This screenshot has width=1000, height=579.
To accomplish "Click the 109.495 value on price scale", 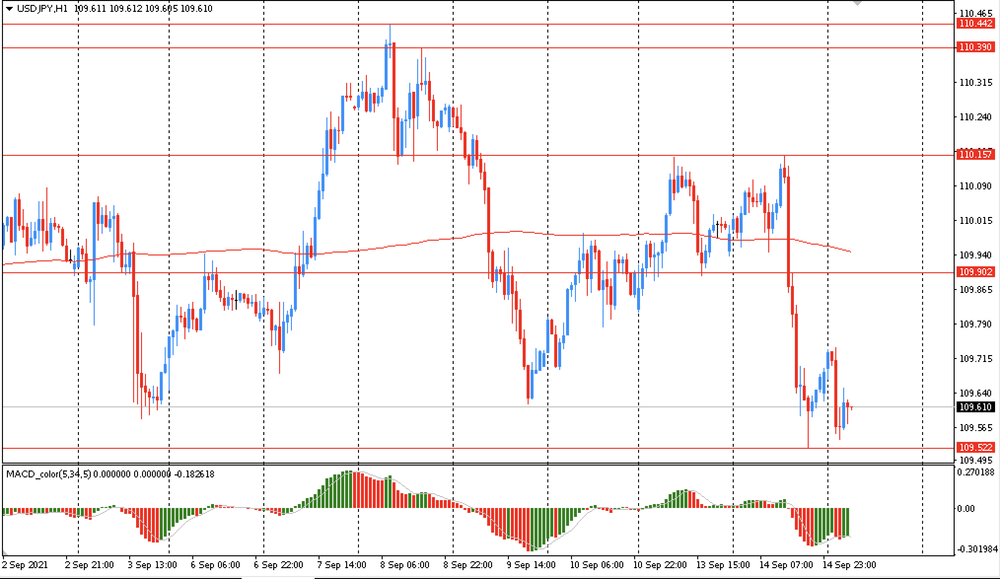I will 976,460.
